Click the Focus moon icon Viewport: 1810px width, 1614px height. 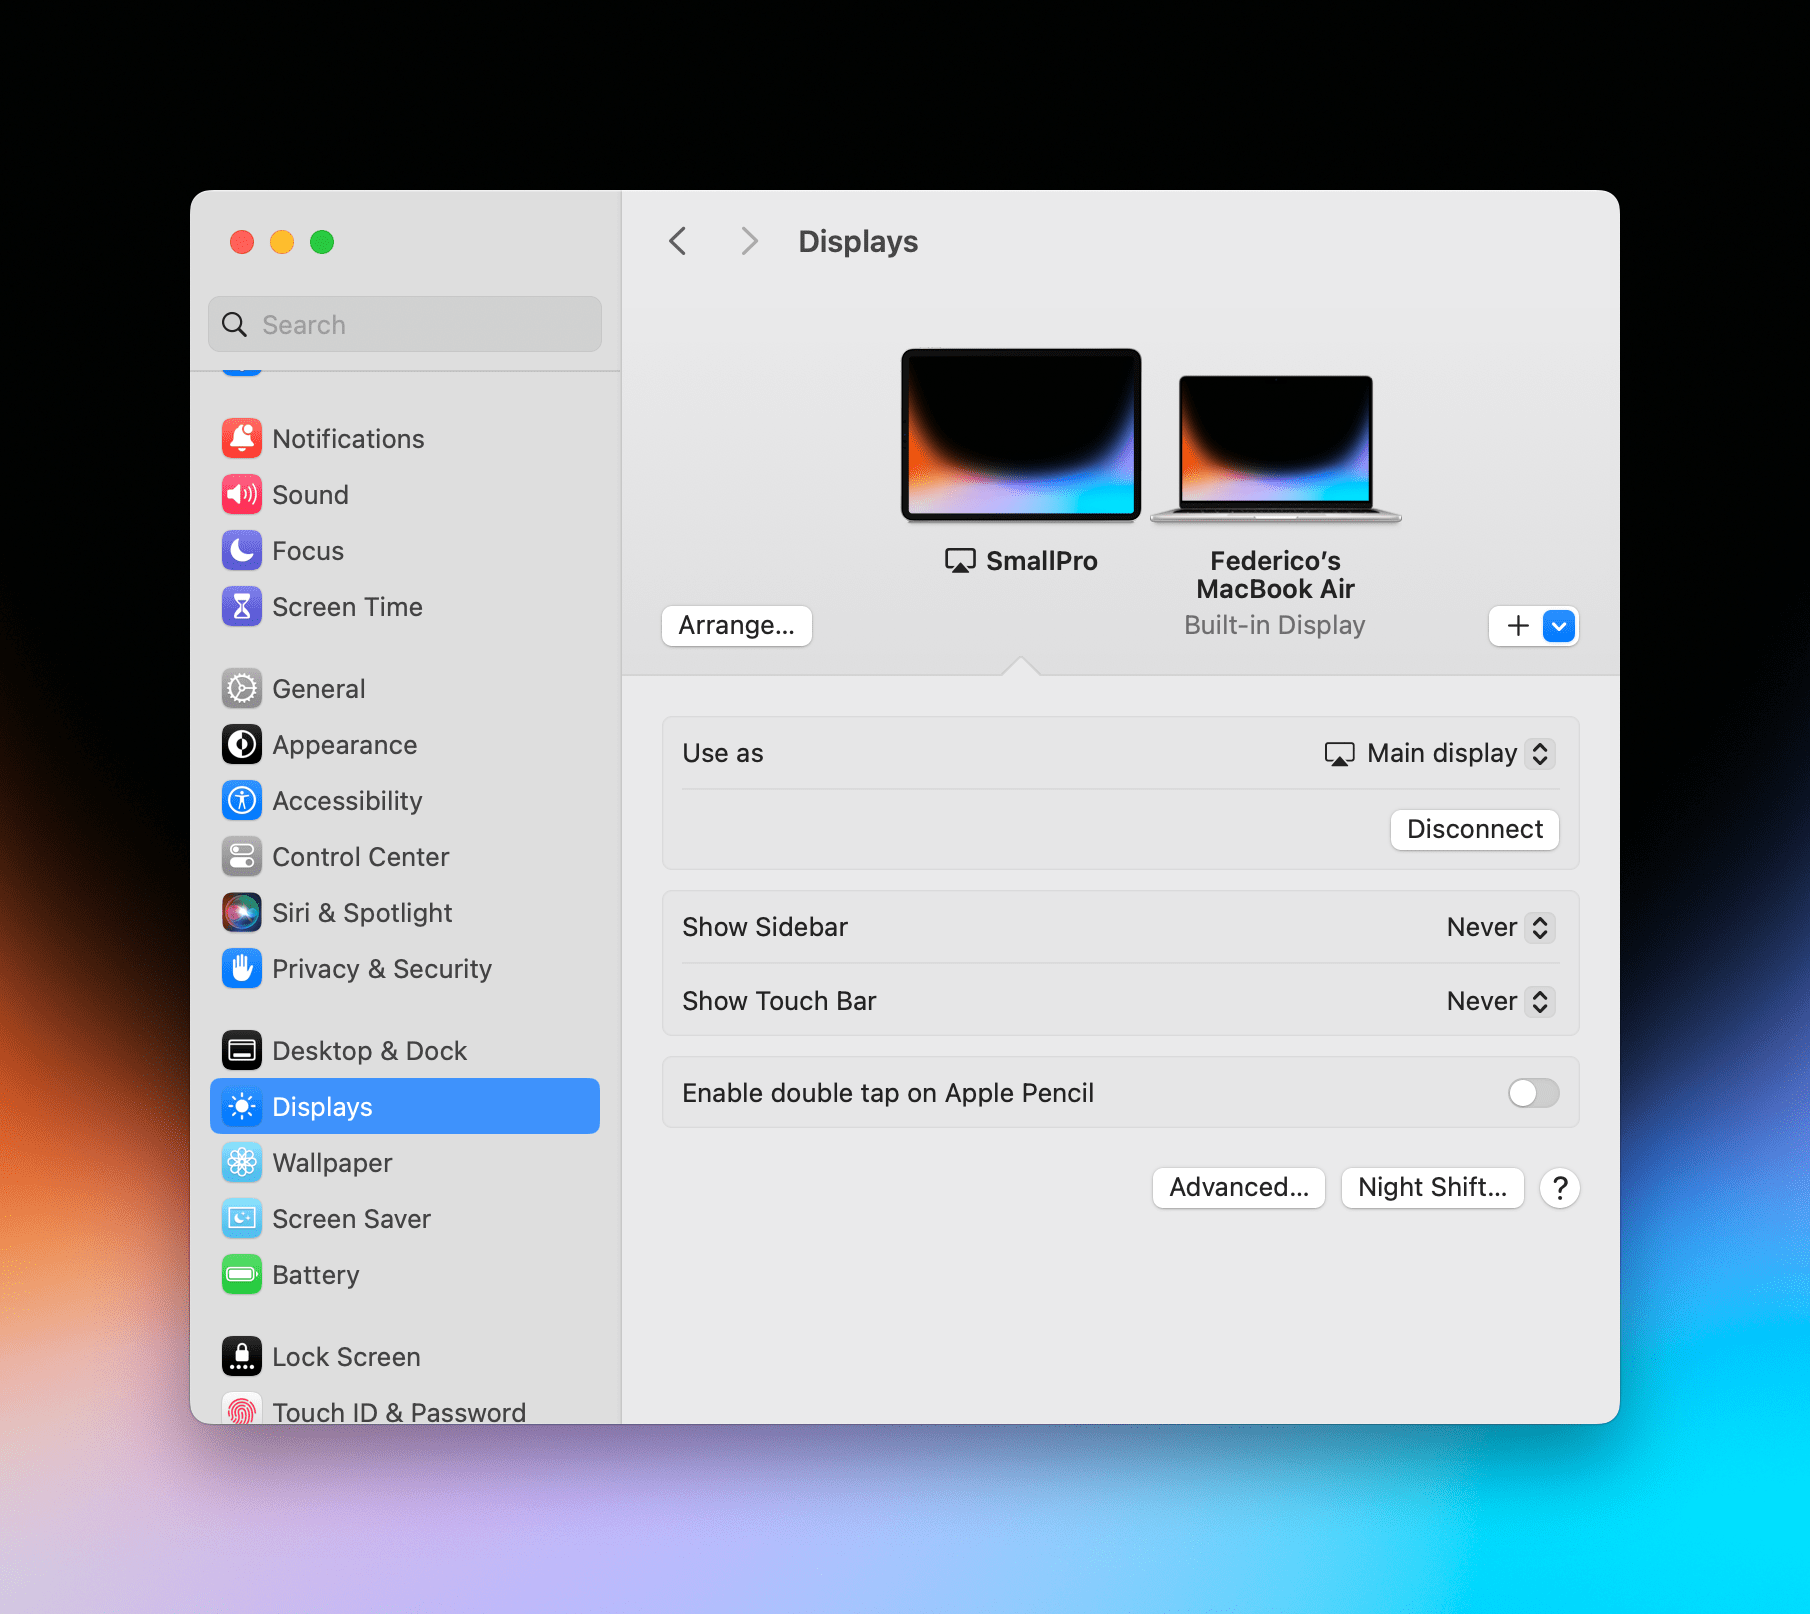[242, 550]
